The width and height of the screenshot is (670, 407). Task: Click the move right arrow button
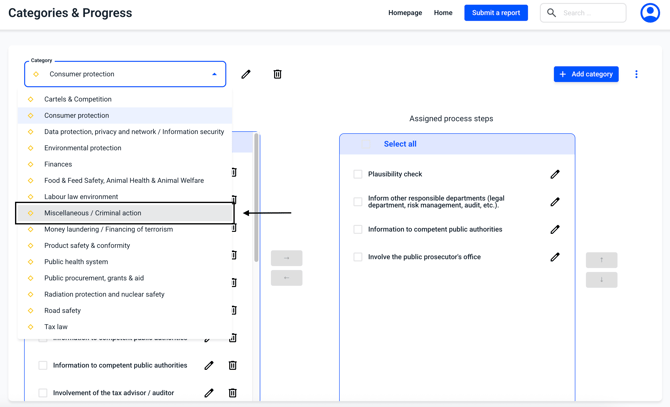point(286,258)
